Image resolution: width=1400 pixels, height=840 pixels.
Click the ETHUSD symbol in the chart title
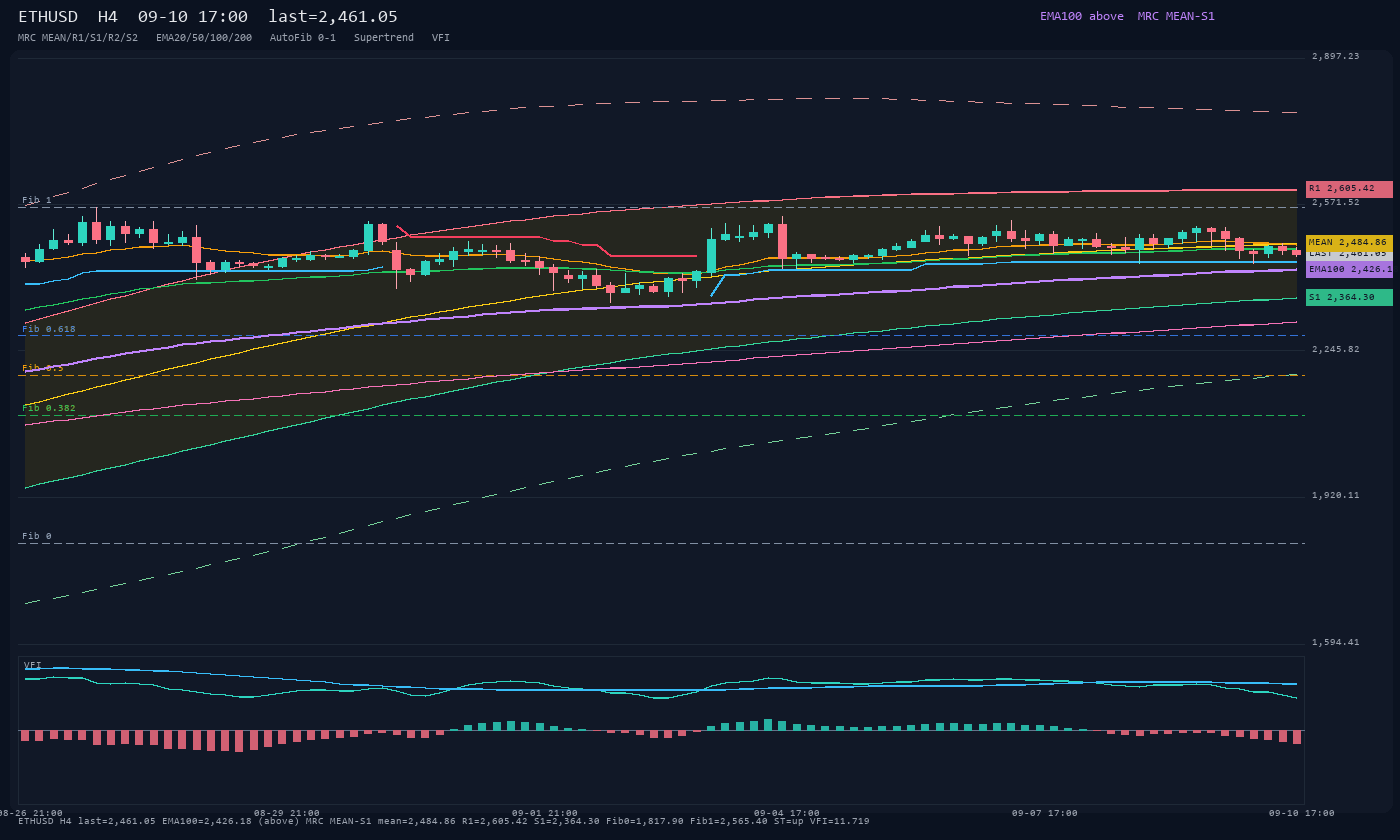point(48,17)
